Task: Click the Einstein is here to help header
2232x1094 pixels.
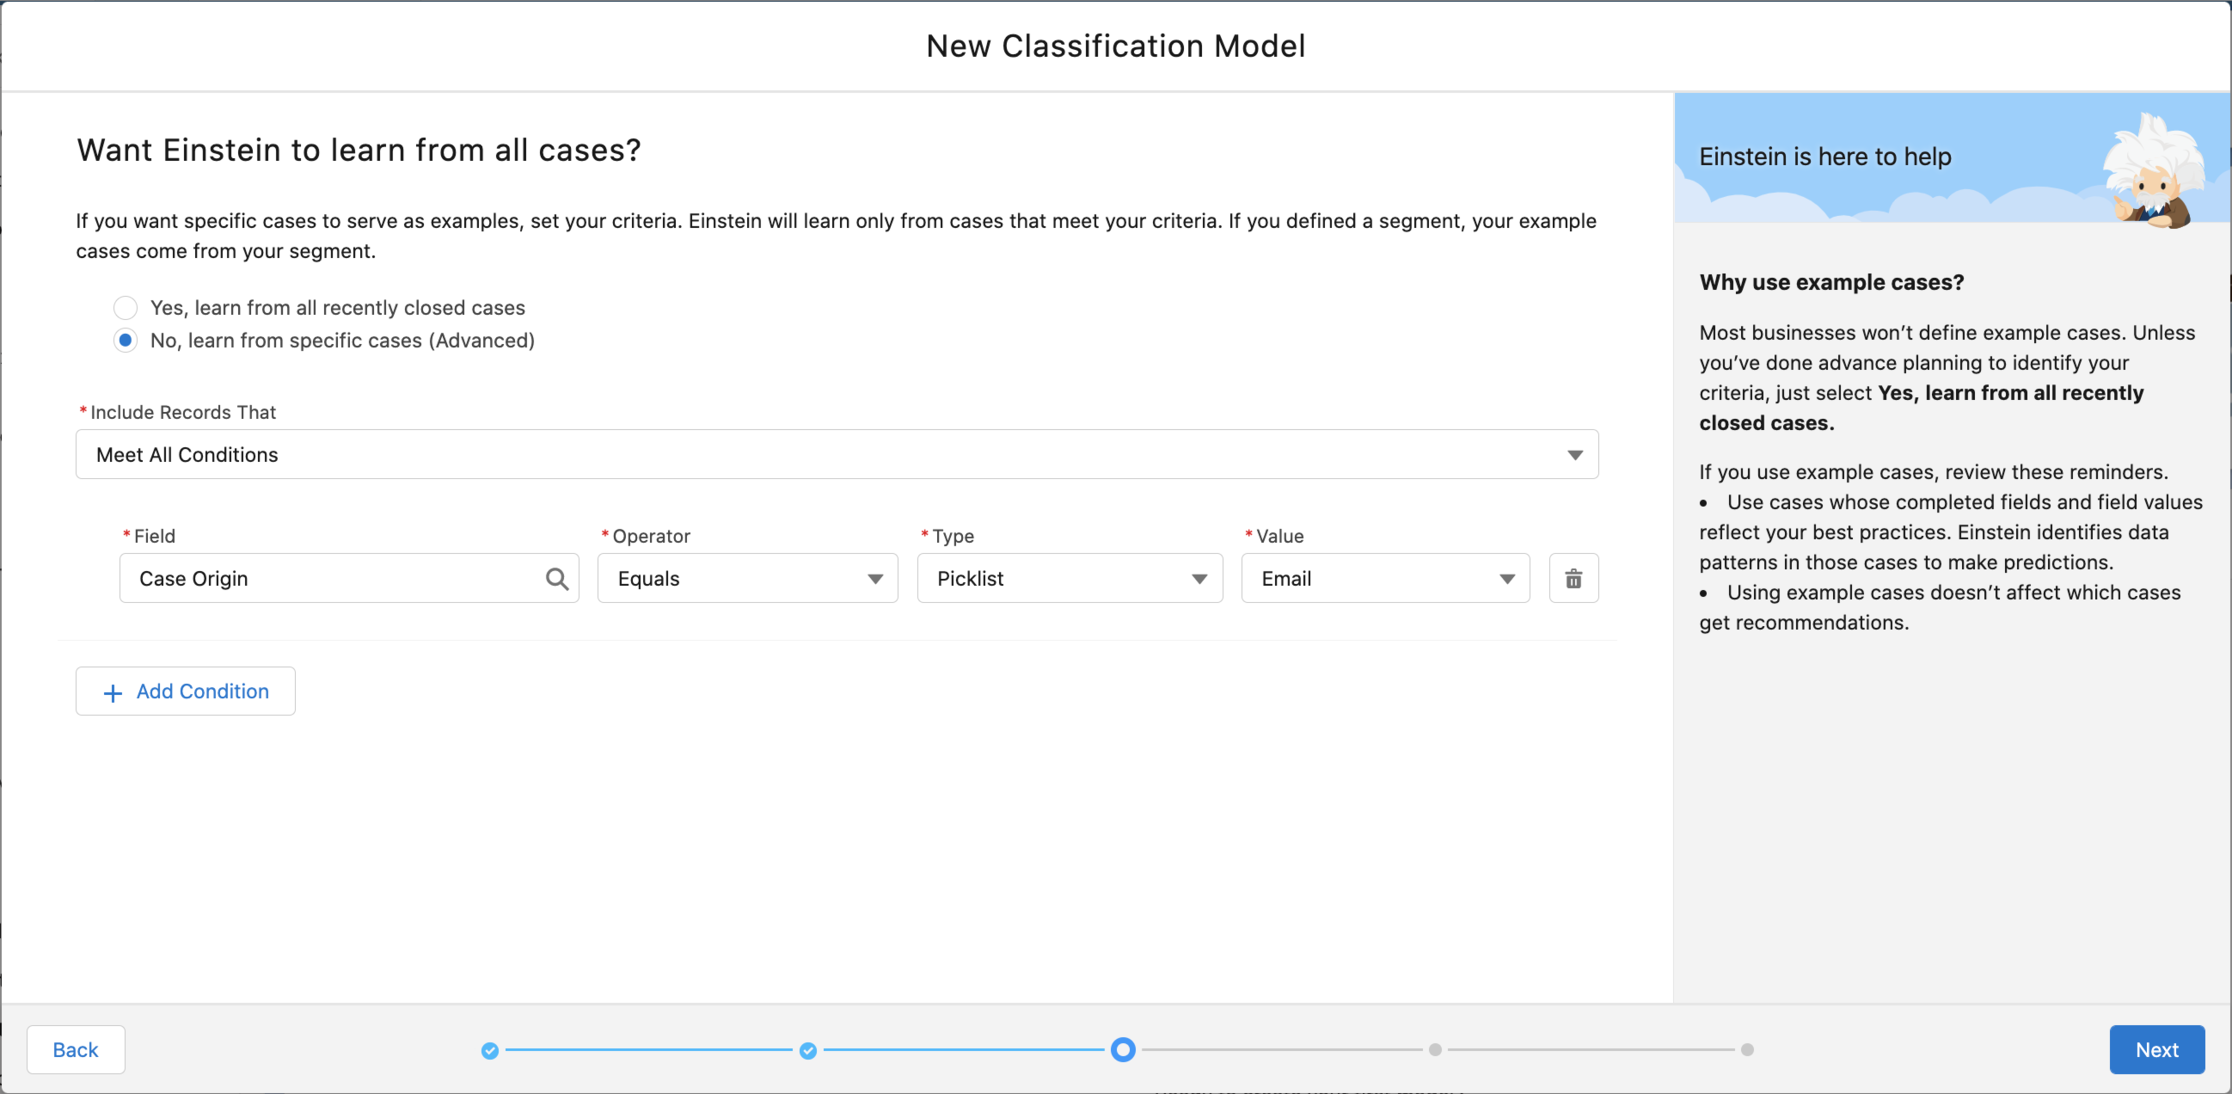Action: (x=1825, y=156)
